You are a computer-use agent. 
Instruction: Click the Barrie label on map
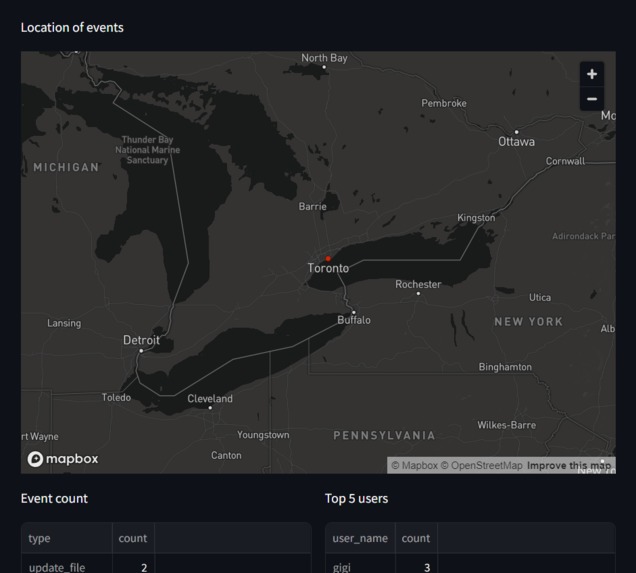(x=312, y=206)
